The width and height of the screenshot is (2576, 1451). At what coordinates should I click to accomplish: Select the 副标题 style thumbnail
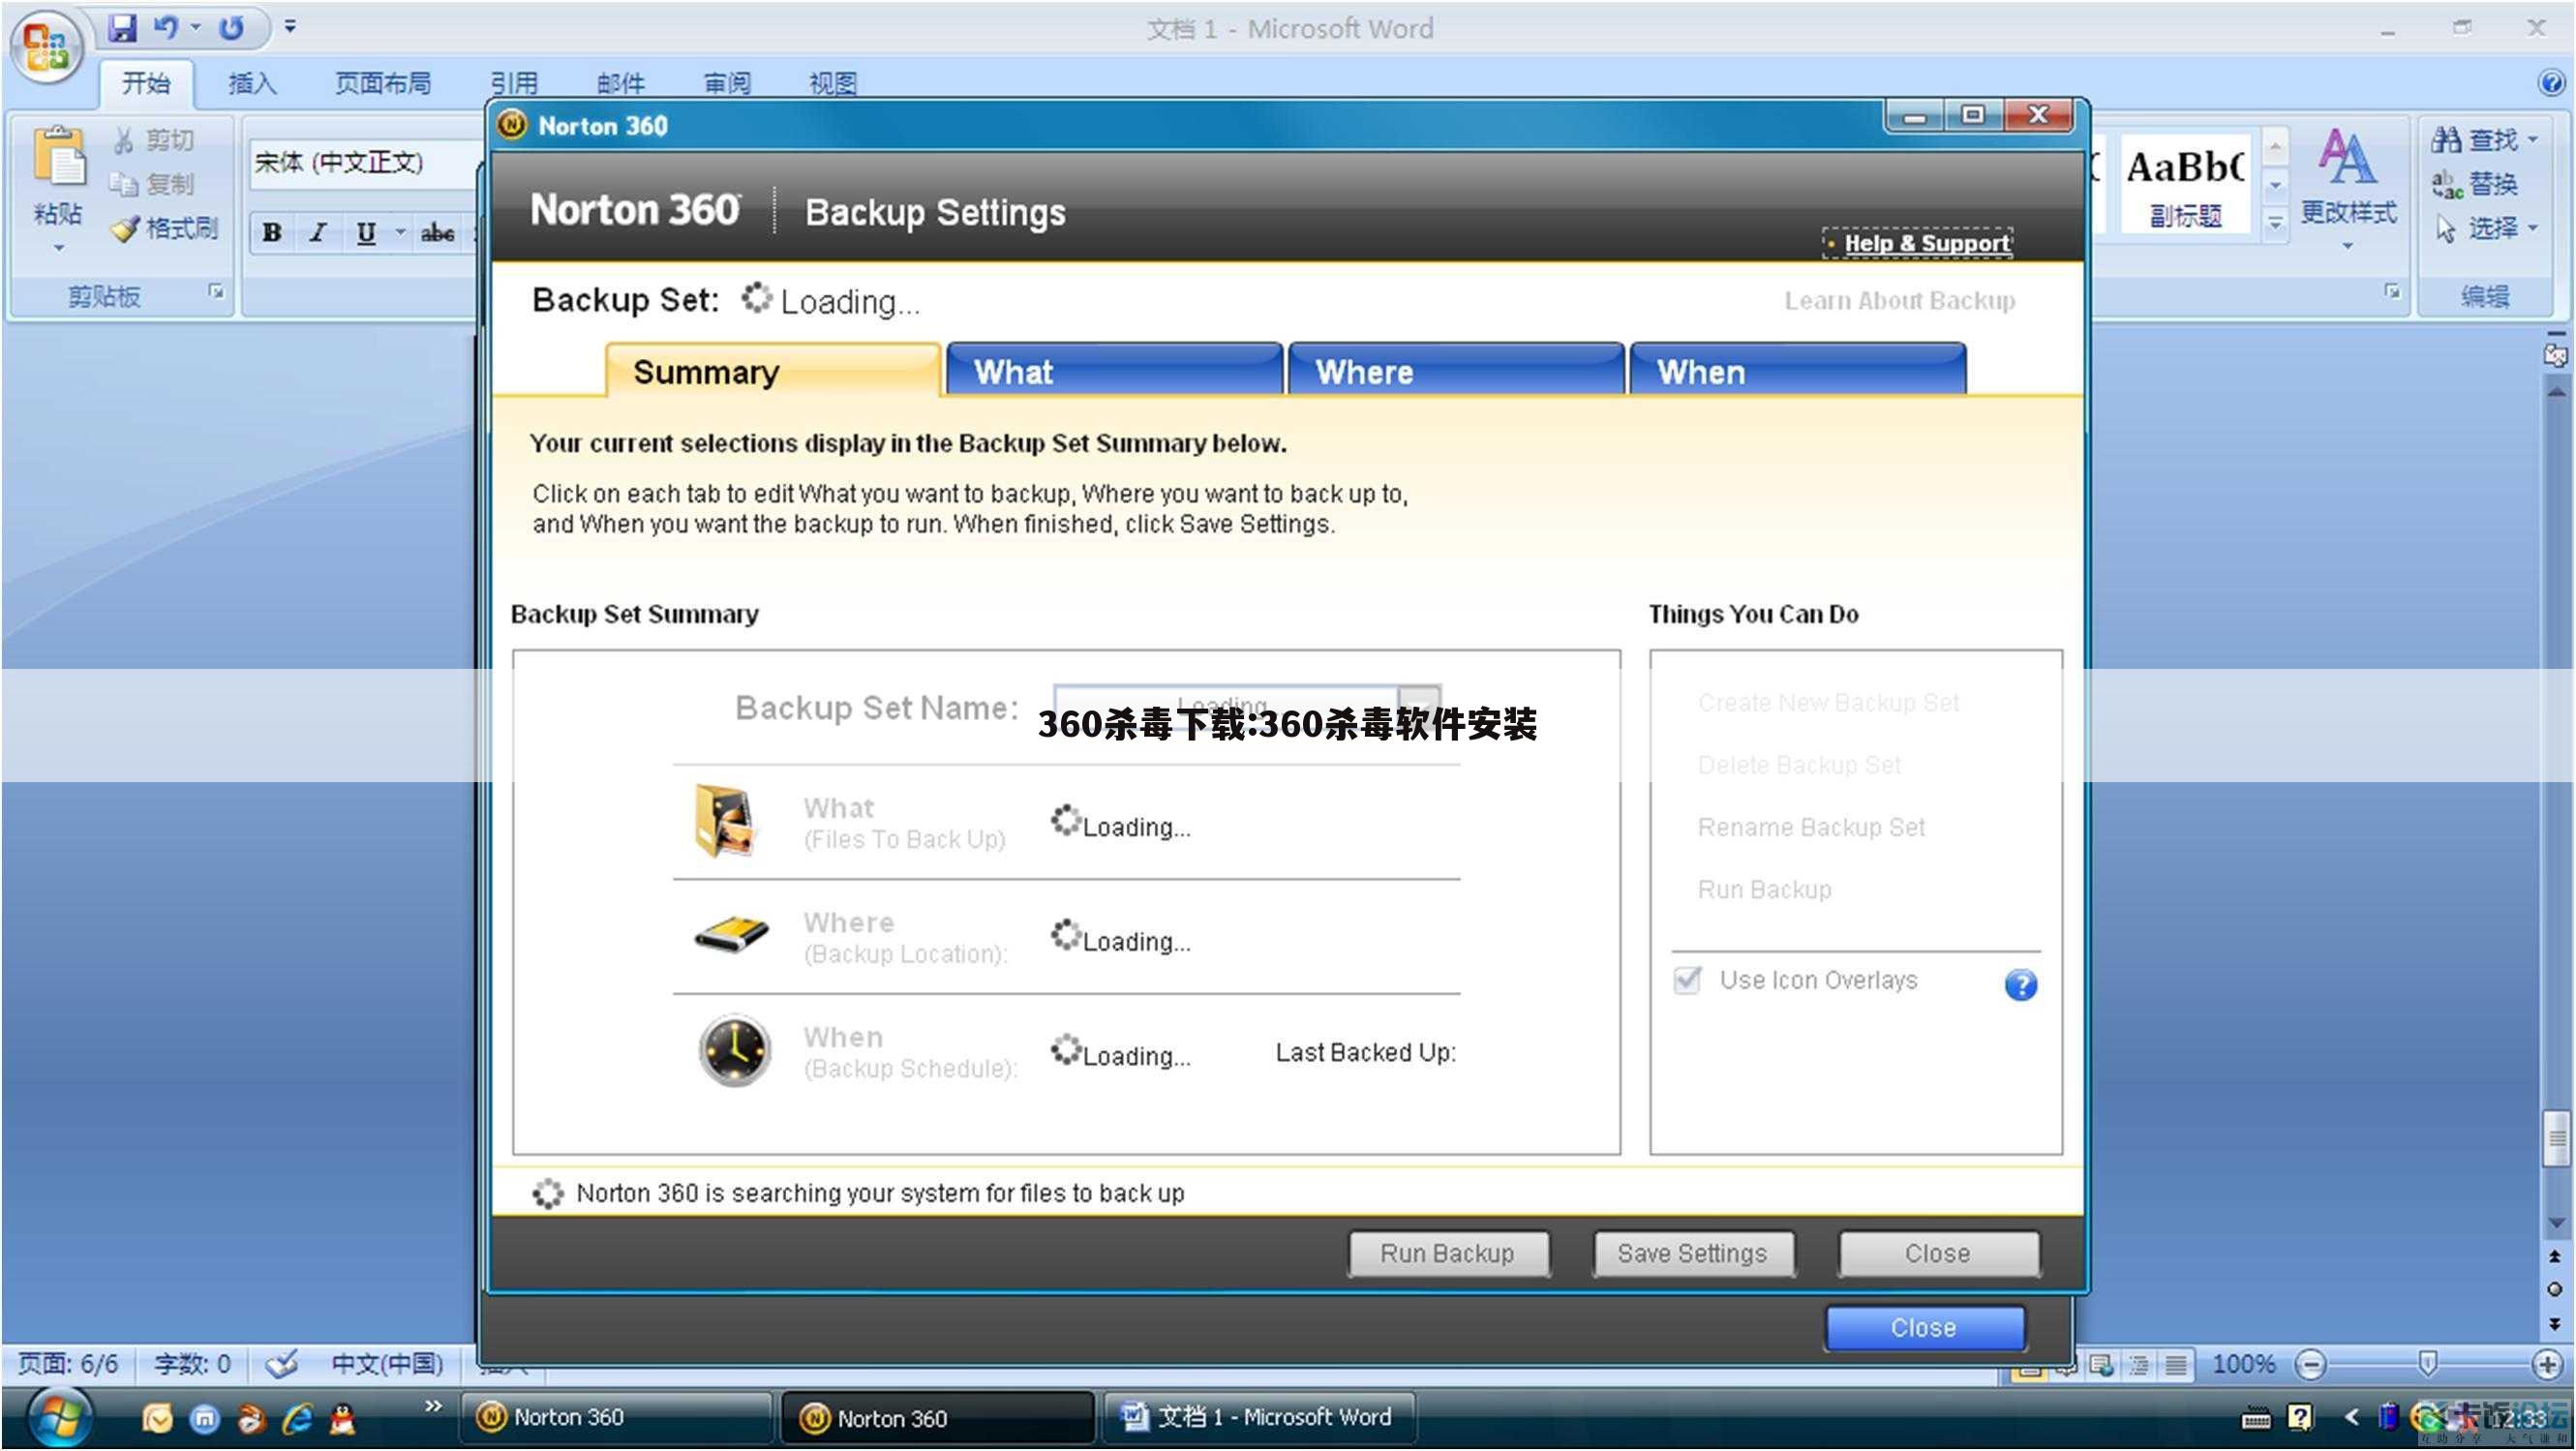click(x=2185, y=185)
